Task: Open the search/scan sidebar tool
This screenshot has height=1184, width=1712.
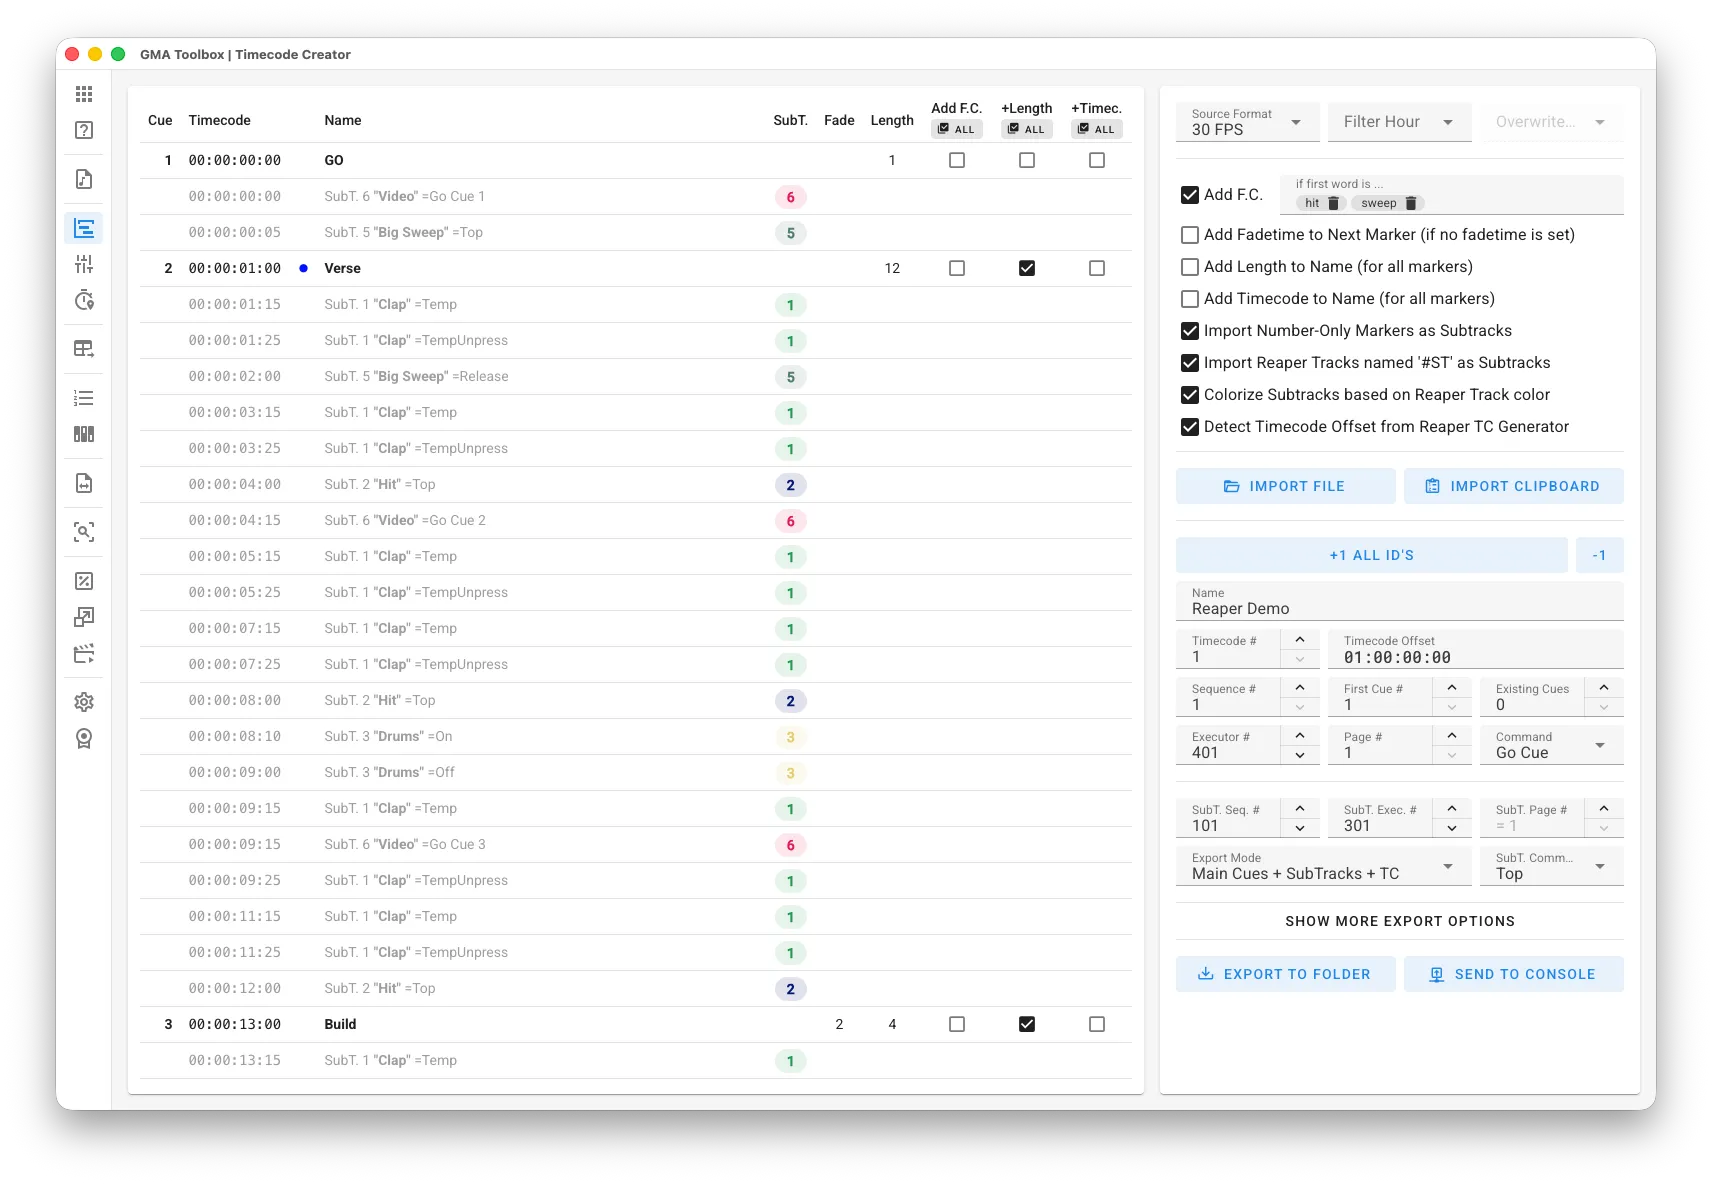Action: click(x=85, y=531)
